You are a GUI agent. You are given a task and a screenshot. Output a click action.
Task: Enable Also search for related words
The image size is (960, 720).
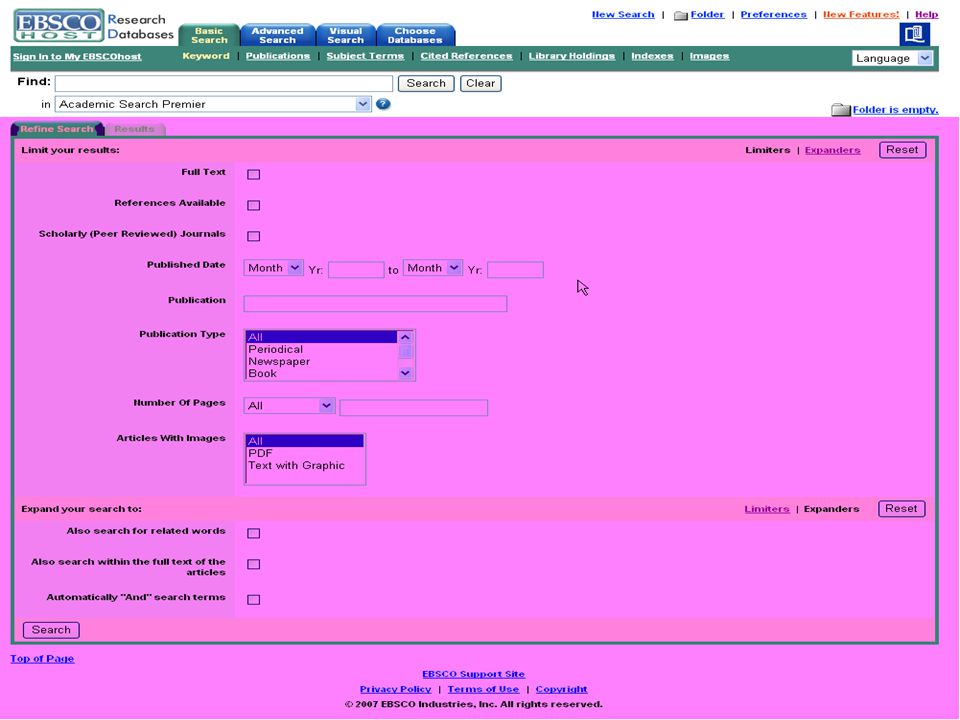[x=253, y=533]
